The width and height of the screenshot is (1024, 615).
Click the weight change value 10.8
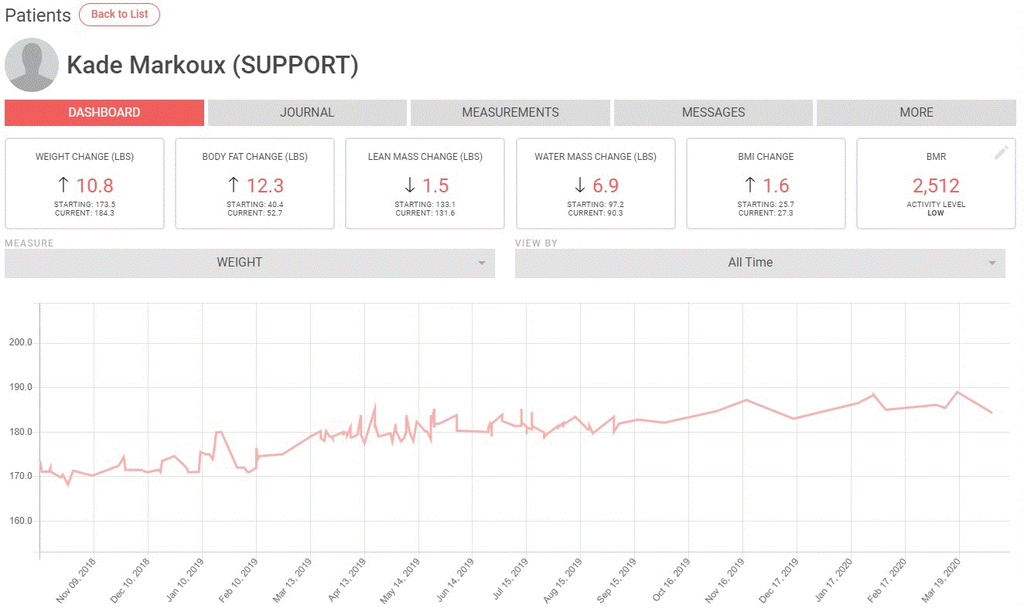pyautogui.click(x=95, y=186)
